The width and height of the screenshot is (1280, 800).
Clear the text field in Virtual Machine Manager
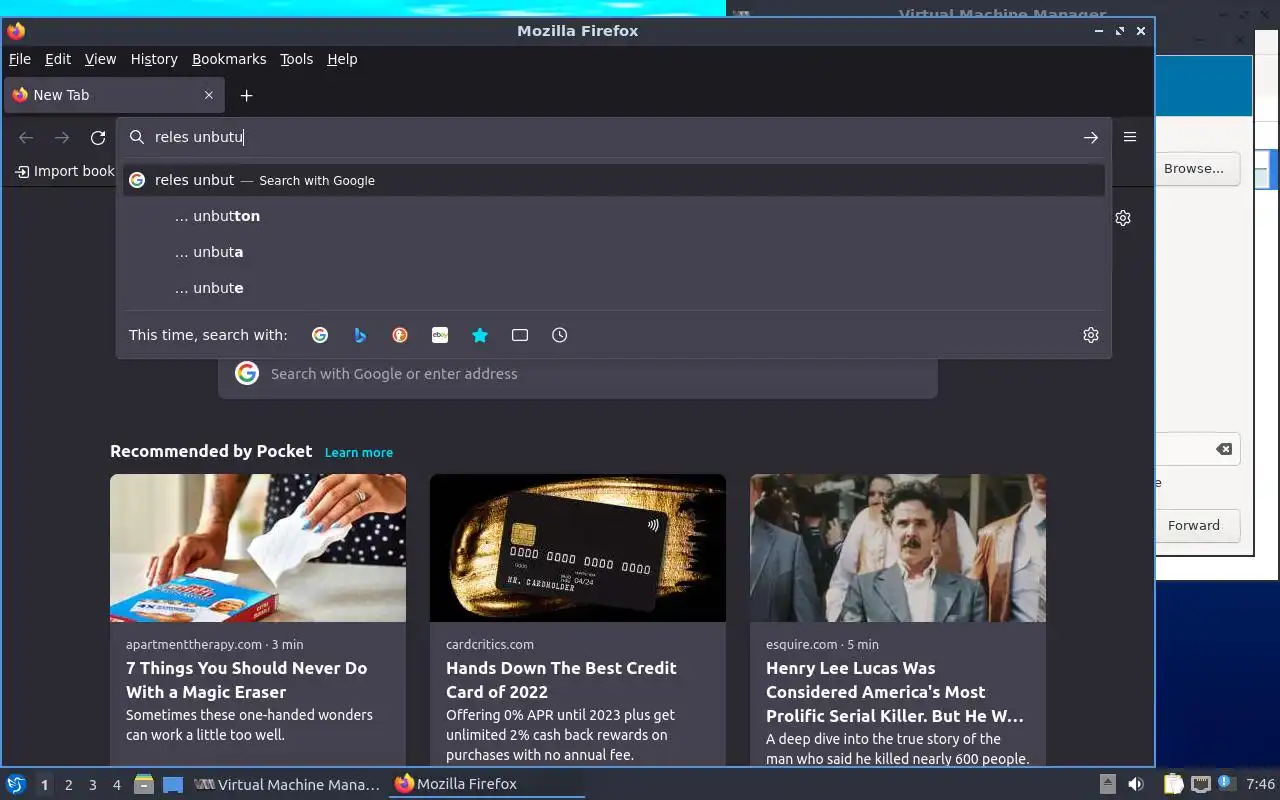tap(1224, 449)
